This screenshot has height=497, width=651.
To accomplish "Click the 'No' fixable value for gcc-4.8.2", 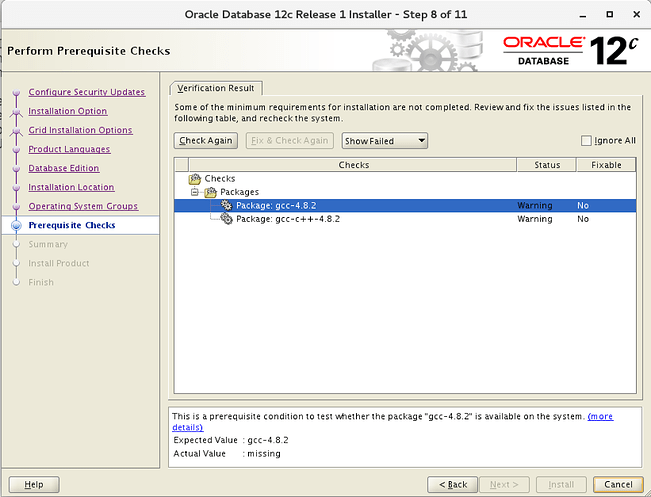I will [583, 206].
